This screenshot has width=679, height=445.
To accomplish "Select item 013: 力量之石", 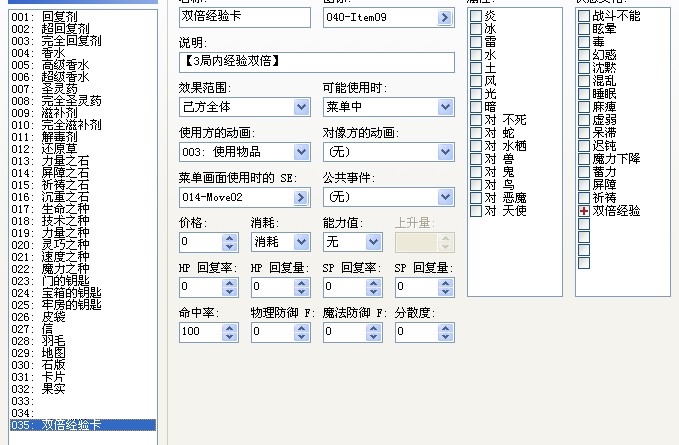I will tap(83, 161).
